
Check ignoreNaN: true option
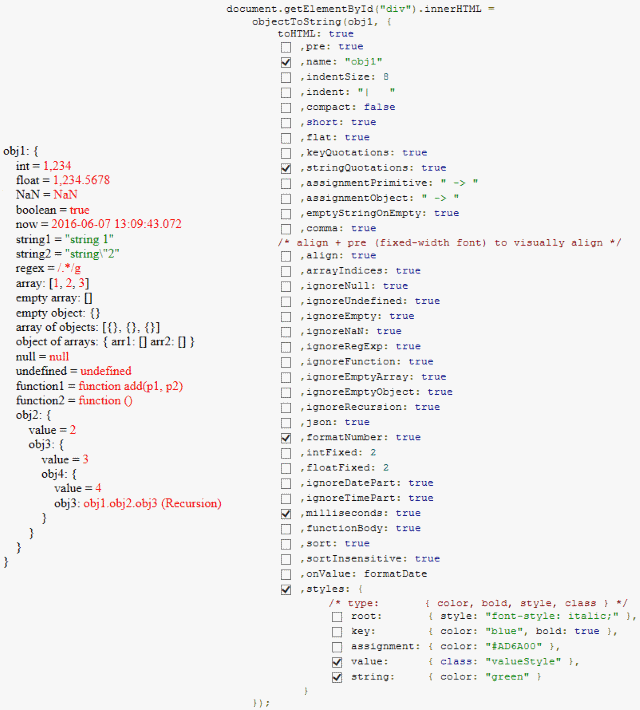tap(286, 332)
